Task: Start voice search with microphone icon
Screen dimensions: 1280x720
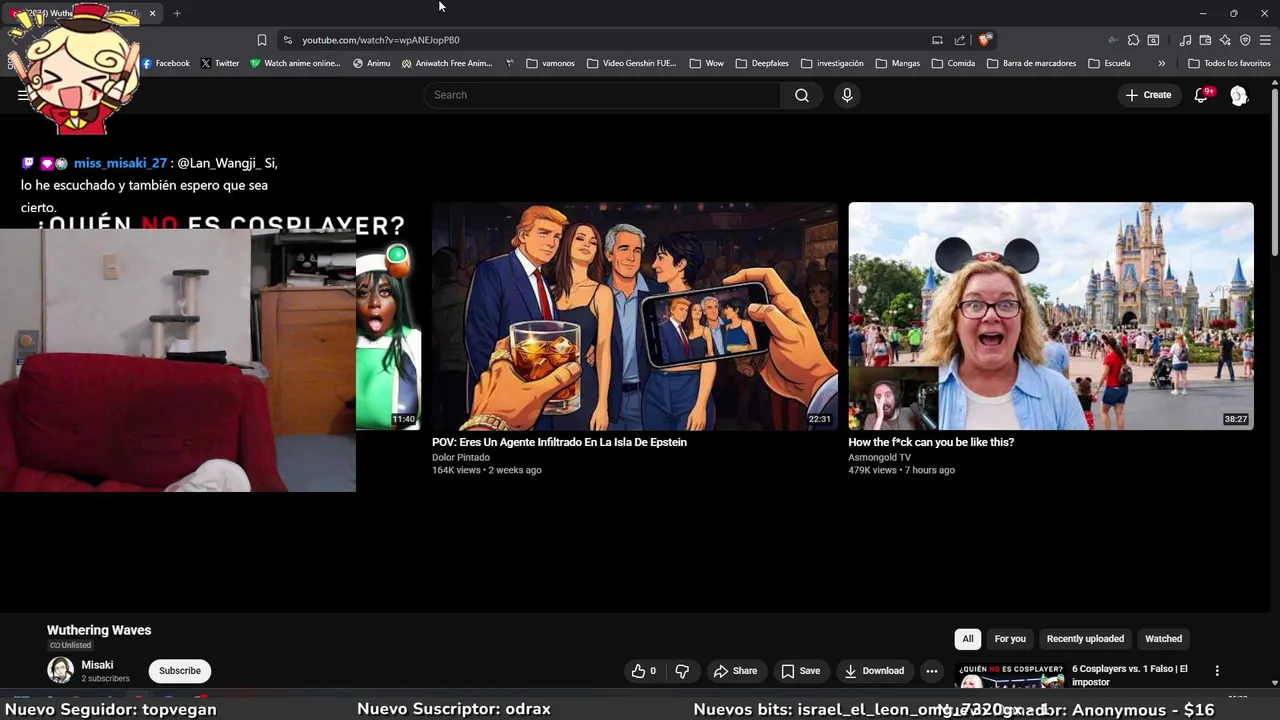Action: pyautogui.click(x=847, y=95)
